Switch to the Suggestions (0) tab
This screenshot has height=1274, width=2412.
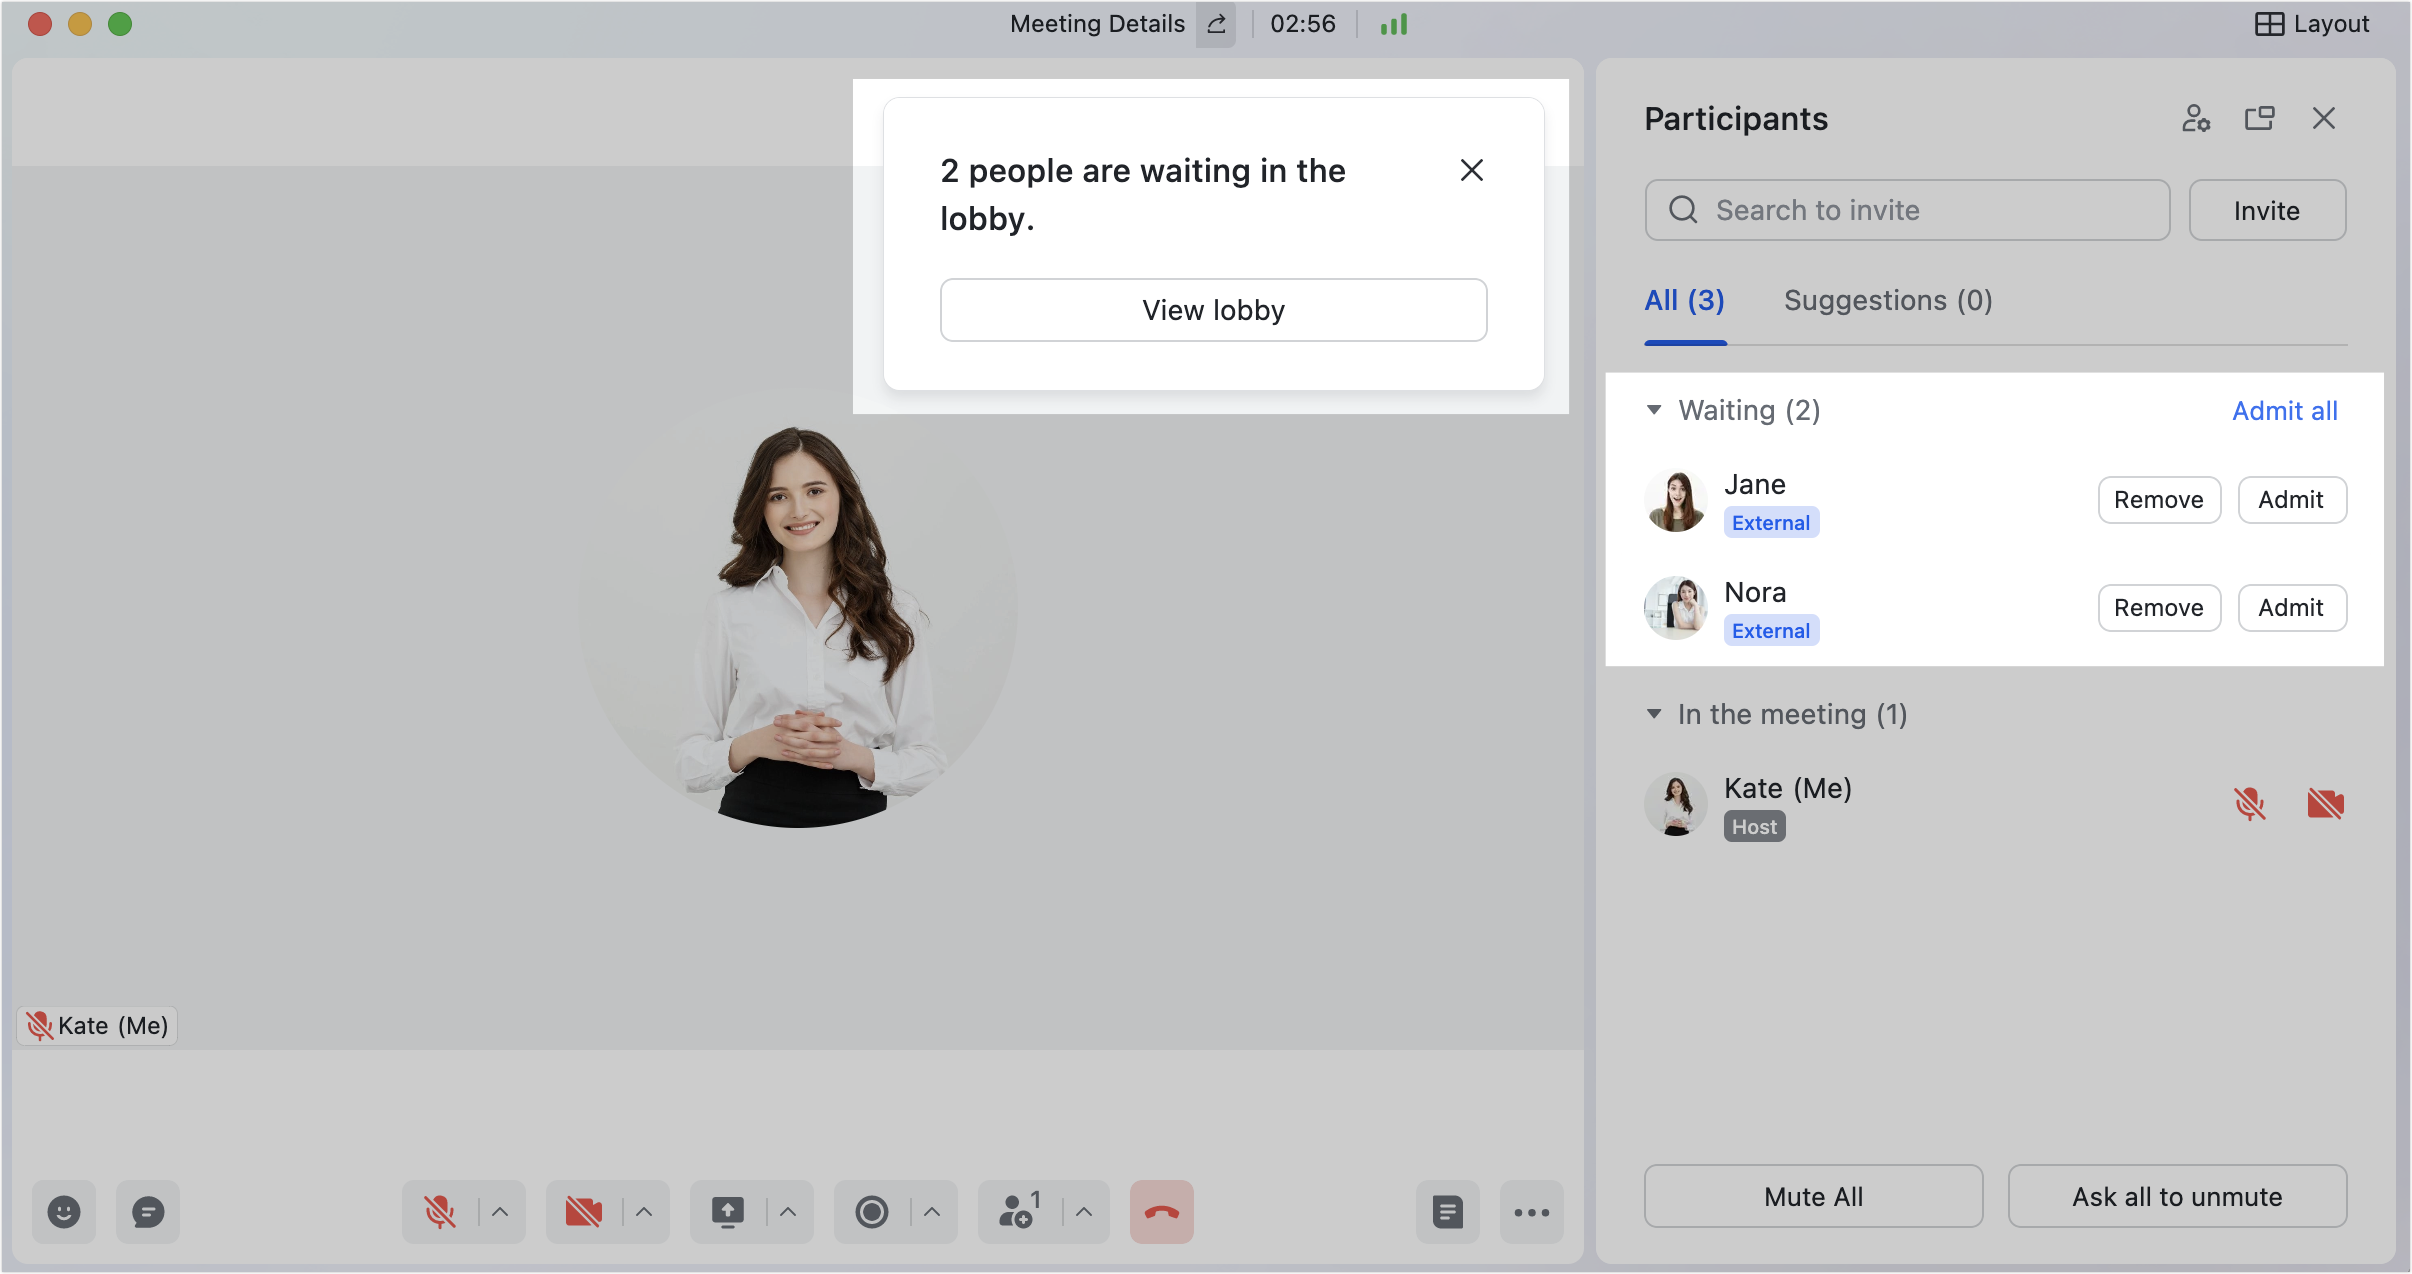1886,300
